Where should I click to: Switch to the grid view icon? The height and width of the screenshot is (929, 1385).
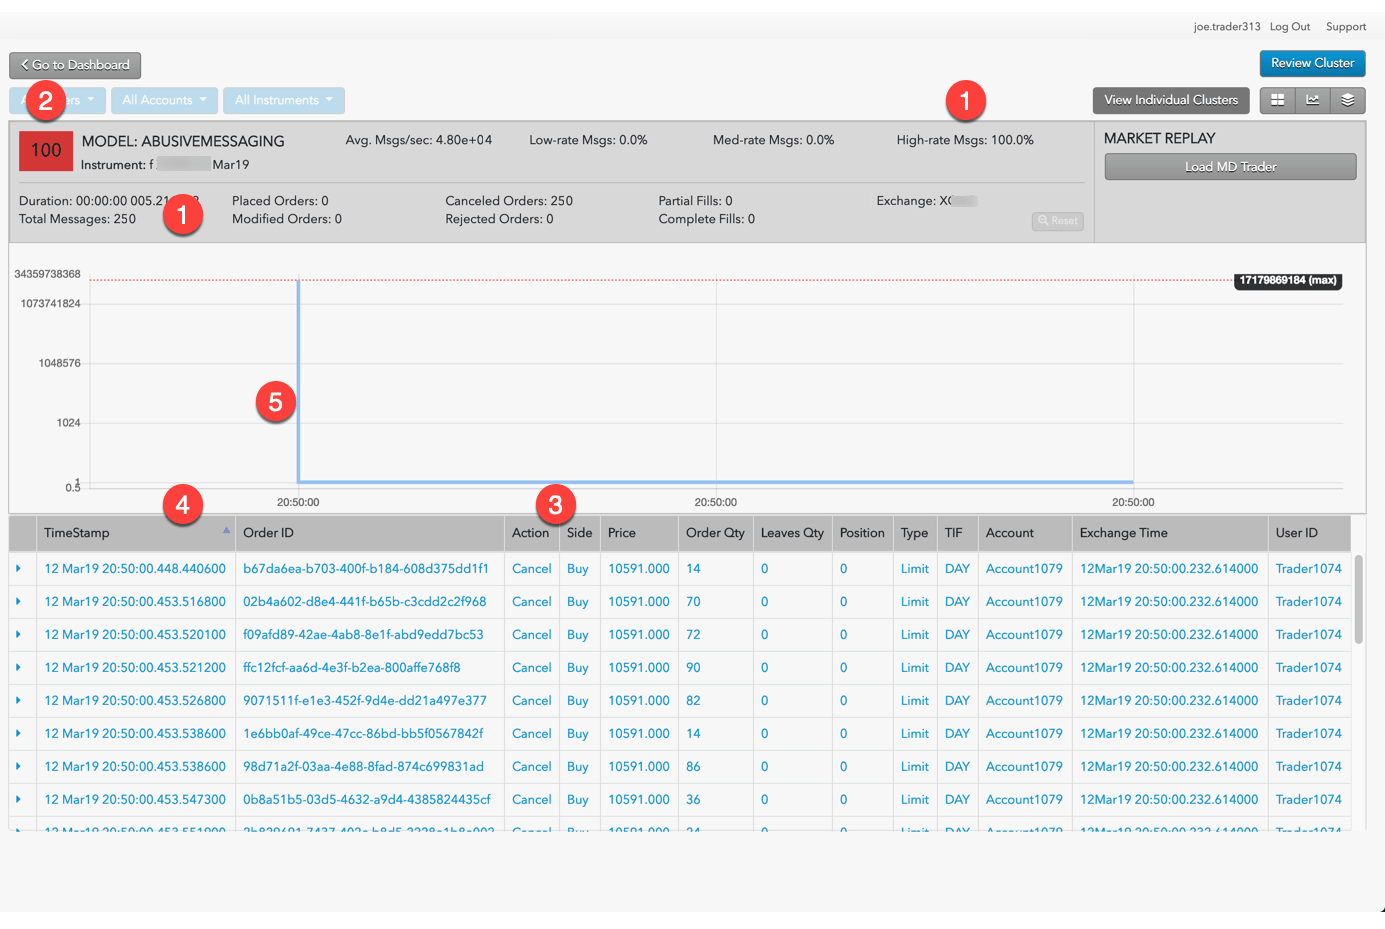point(1277,100)
